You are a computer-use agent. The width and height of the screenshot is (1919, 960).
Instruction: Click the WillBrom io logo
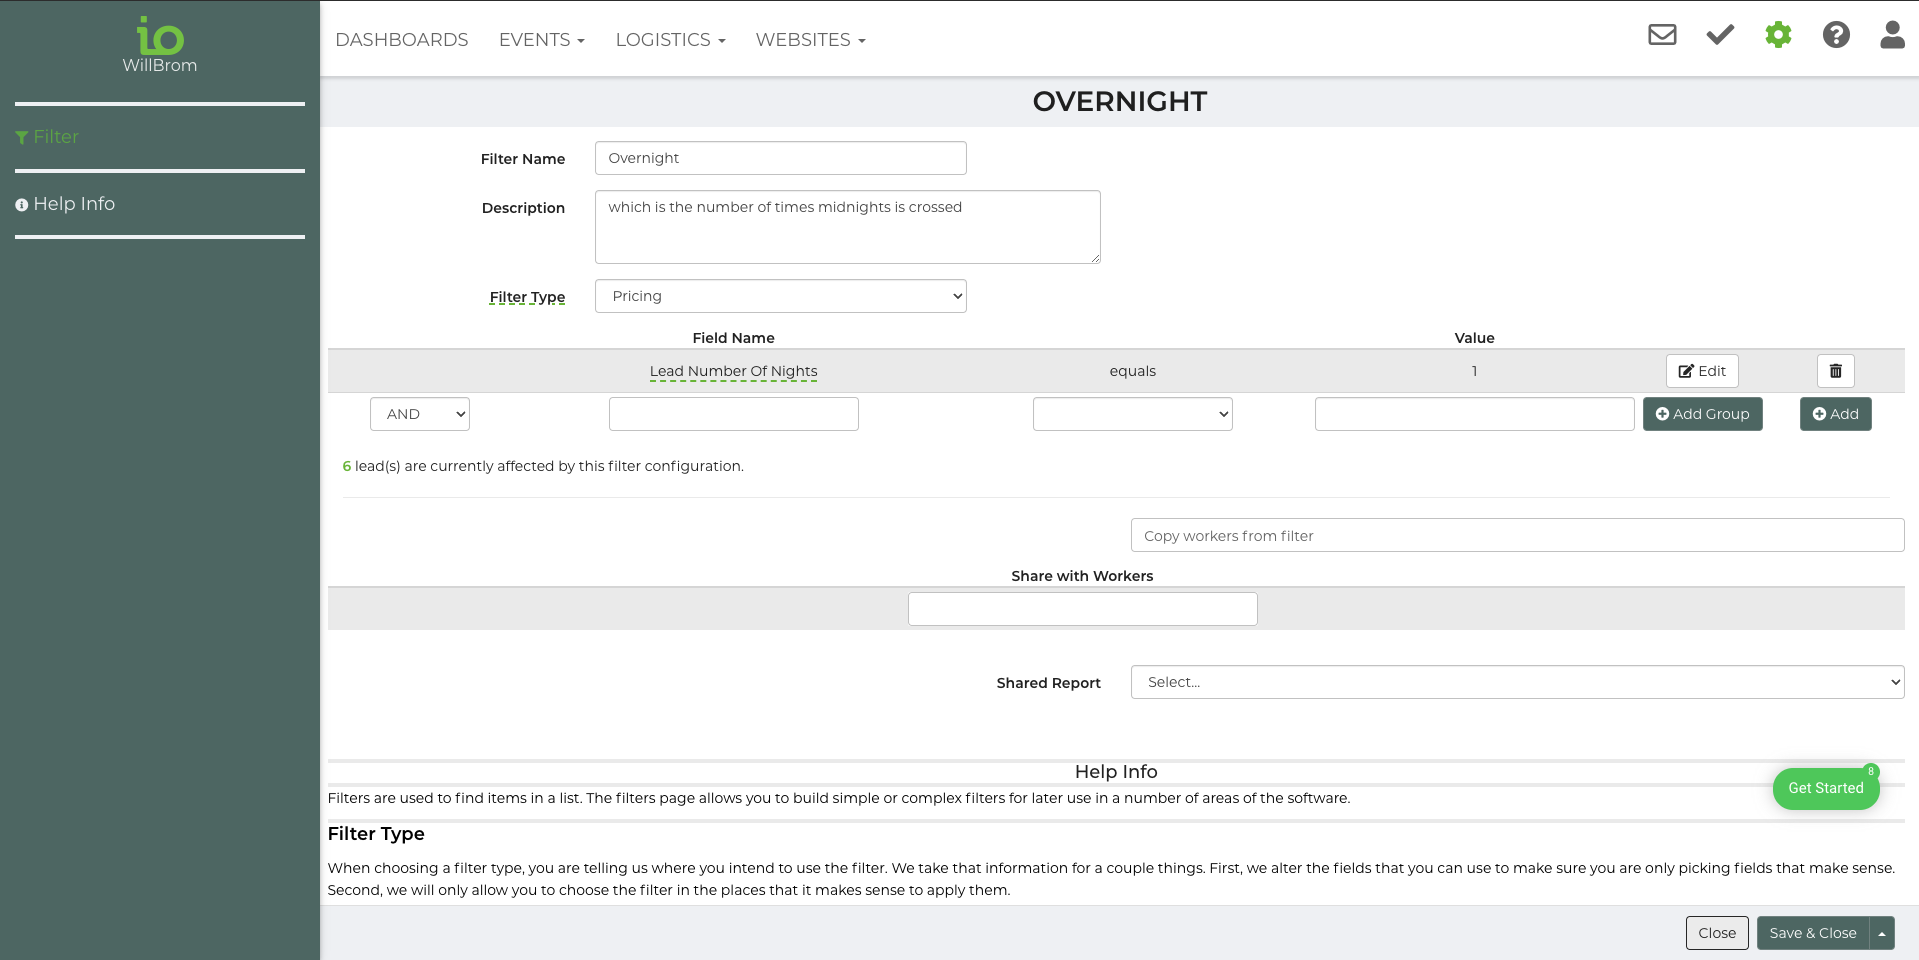pos(160,45)
